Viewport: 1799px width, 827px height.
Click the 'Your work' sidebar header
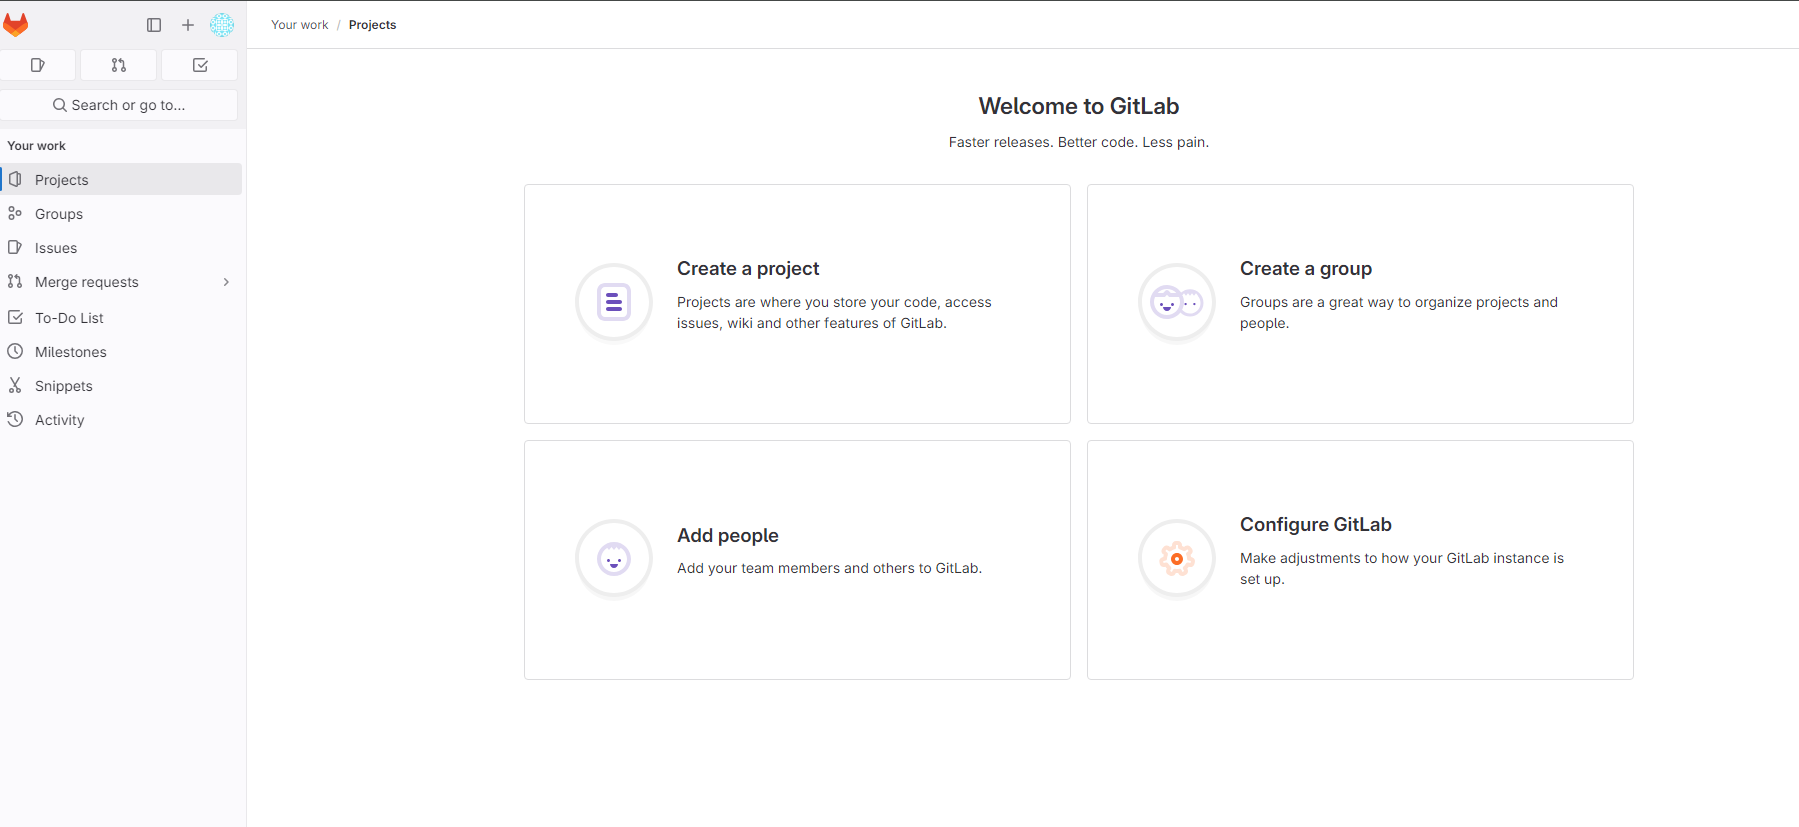point(37,146)
